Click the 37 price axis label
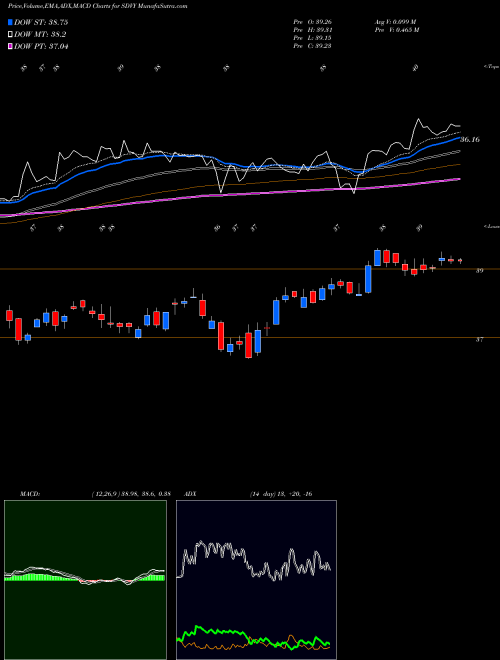The width and height of the screenshot is (500, 660). pos(479,339)
